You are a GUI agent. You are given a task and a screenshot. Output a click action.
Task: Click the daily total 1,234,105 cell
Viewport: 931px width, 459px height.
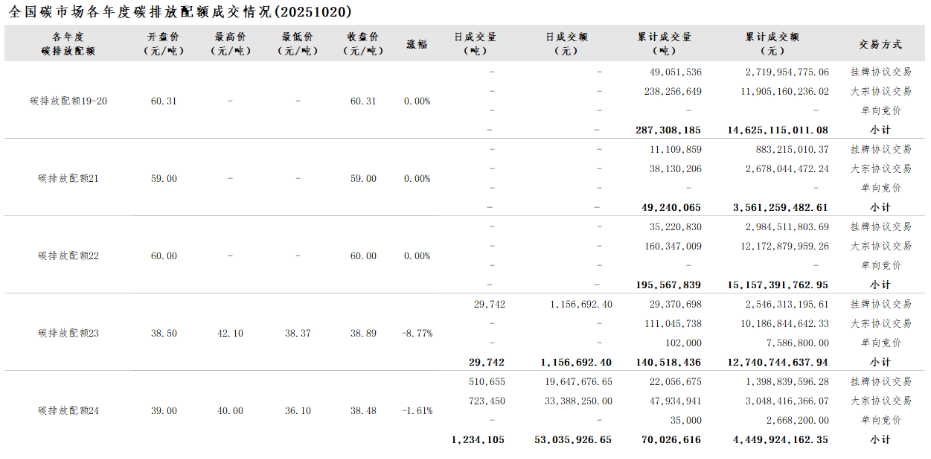pos(478,439)
